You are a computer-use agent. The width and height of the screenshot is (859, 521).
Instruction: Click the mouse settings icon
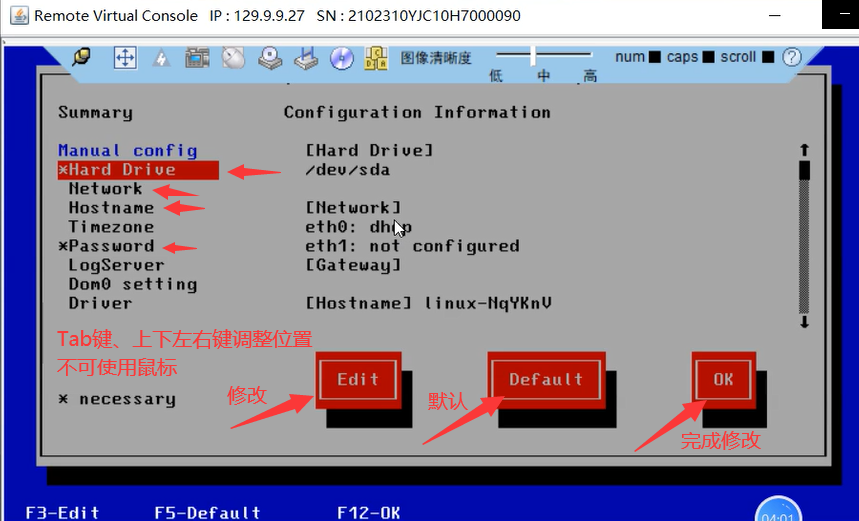[233, 58]
